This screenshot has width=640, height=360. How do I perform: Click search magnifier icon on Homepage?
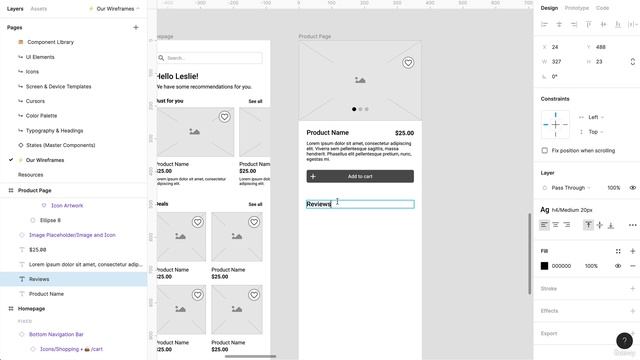pos(161,58)
